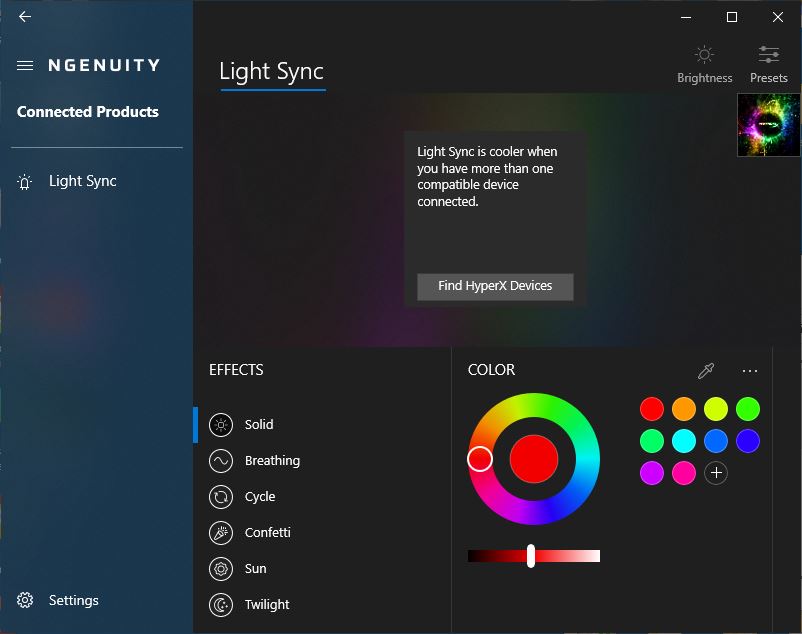The image size is (802, 634).
Task: Pick the blue color swatch
Action: click(716, 441)
